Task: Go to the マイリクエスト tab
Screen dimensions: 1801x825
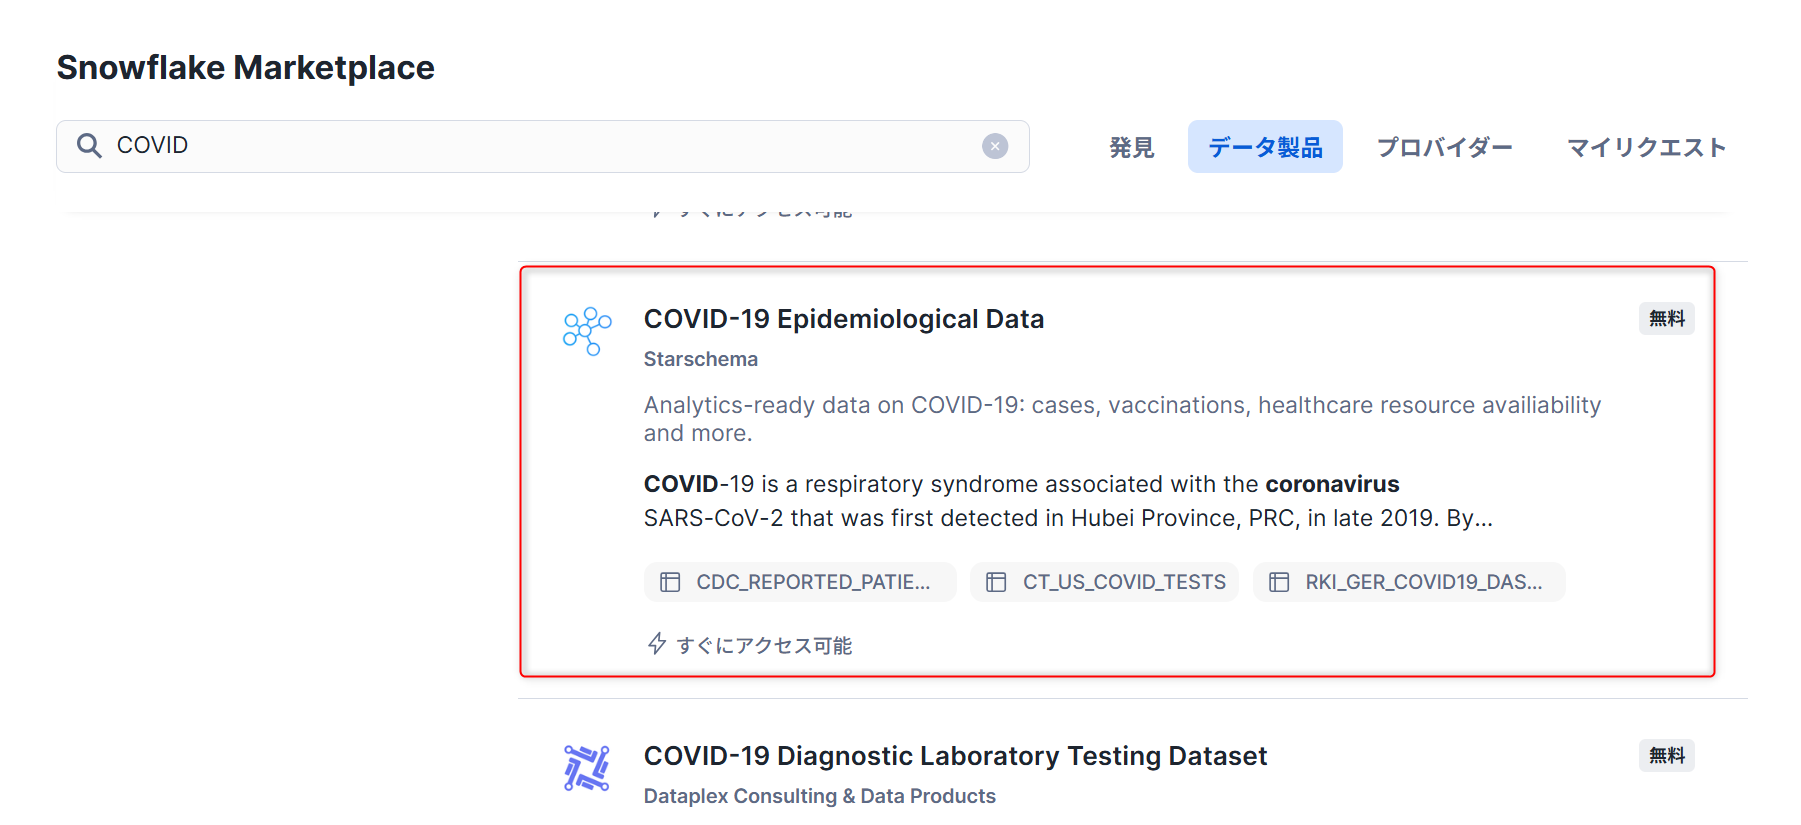Action: point(1647,147)
